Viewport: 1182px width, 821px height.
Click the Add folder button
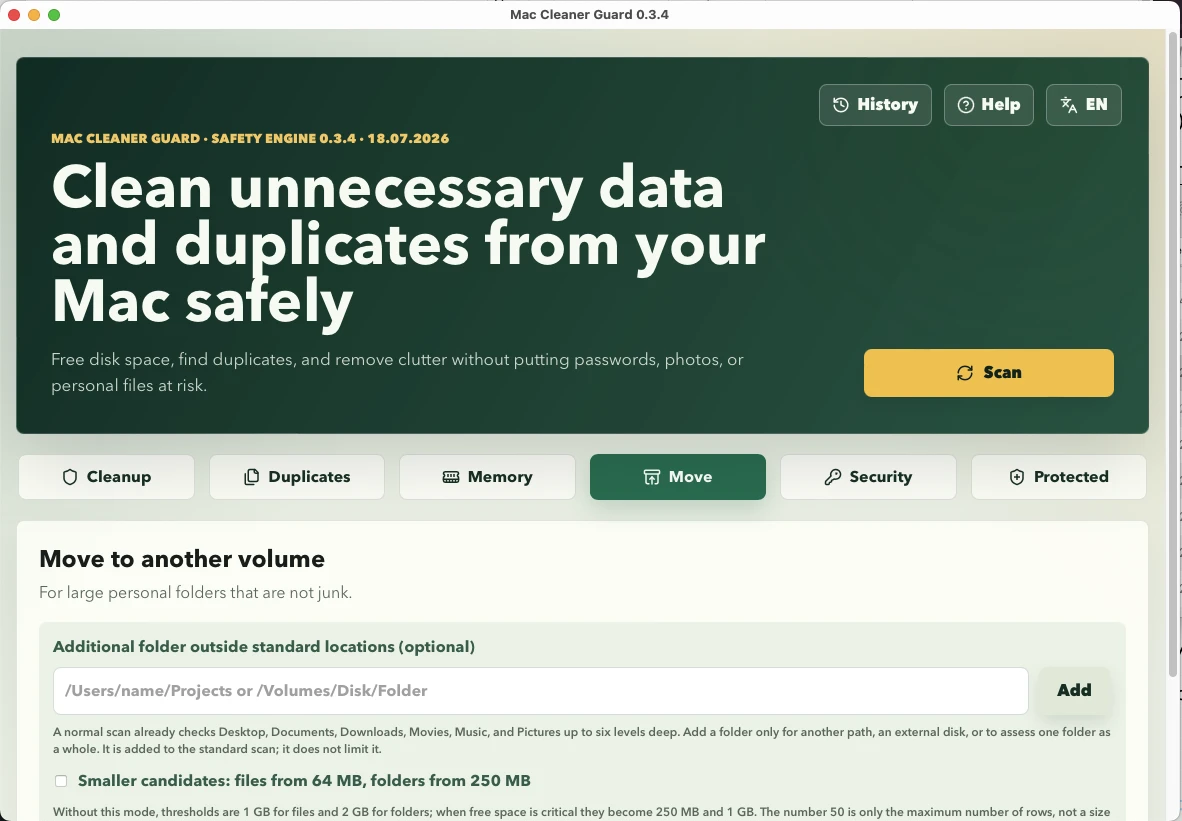[1074, 691]
